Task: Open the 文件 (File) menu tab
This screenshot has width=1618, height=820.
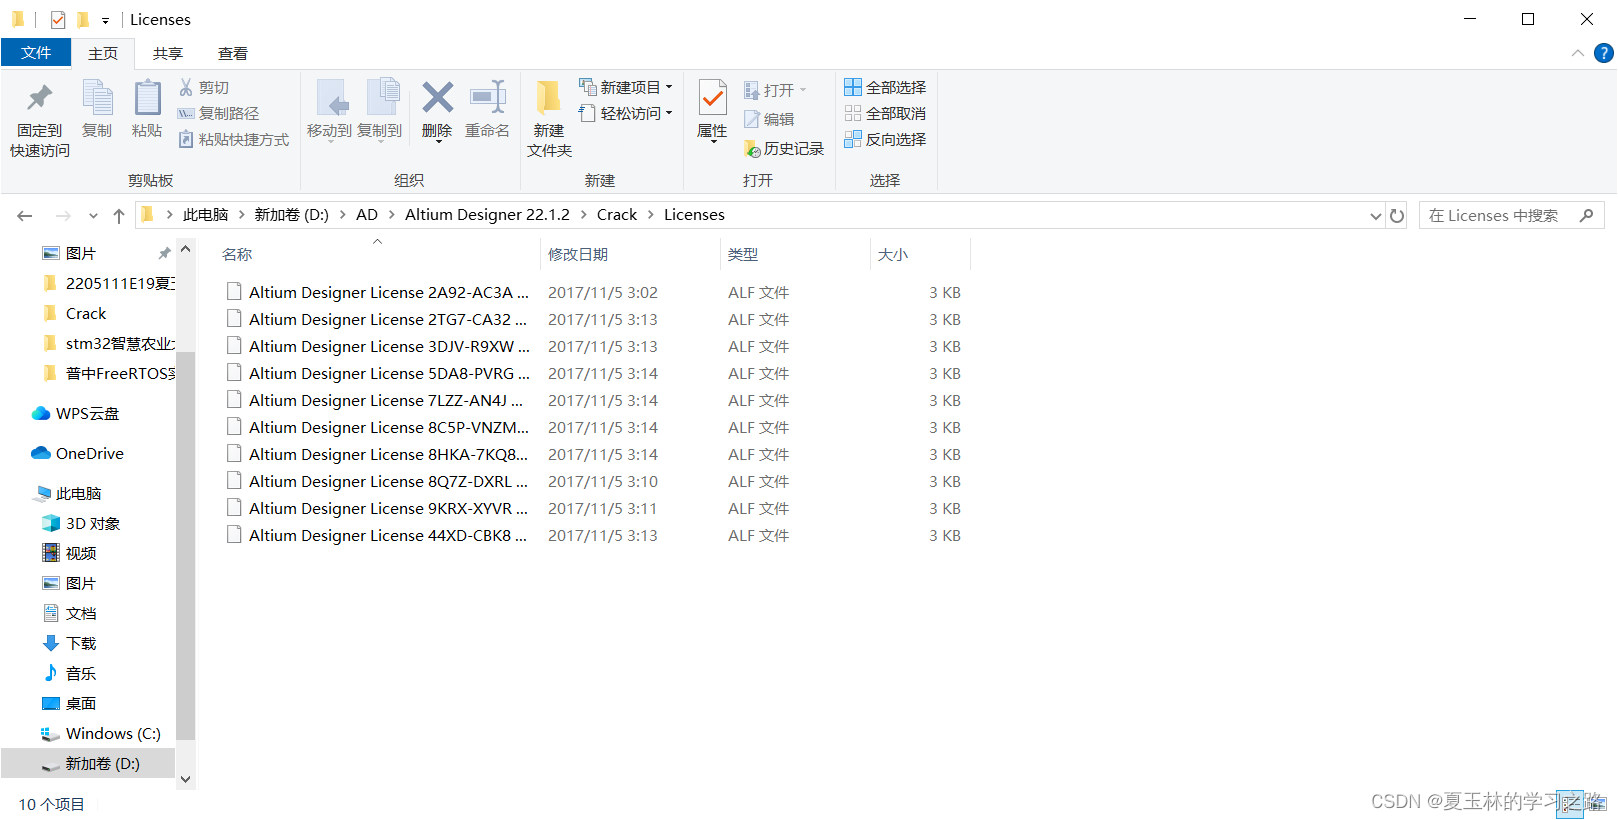Action: tap(36, 53)
